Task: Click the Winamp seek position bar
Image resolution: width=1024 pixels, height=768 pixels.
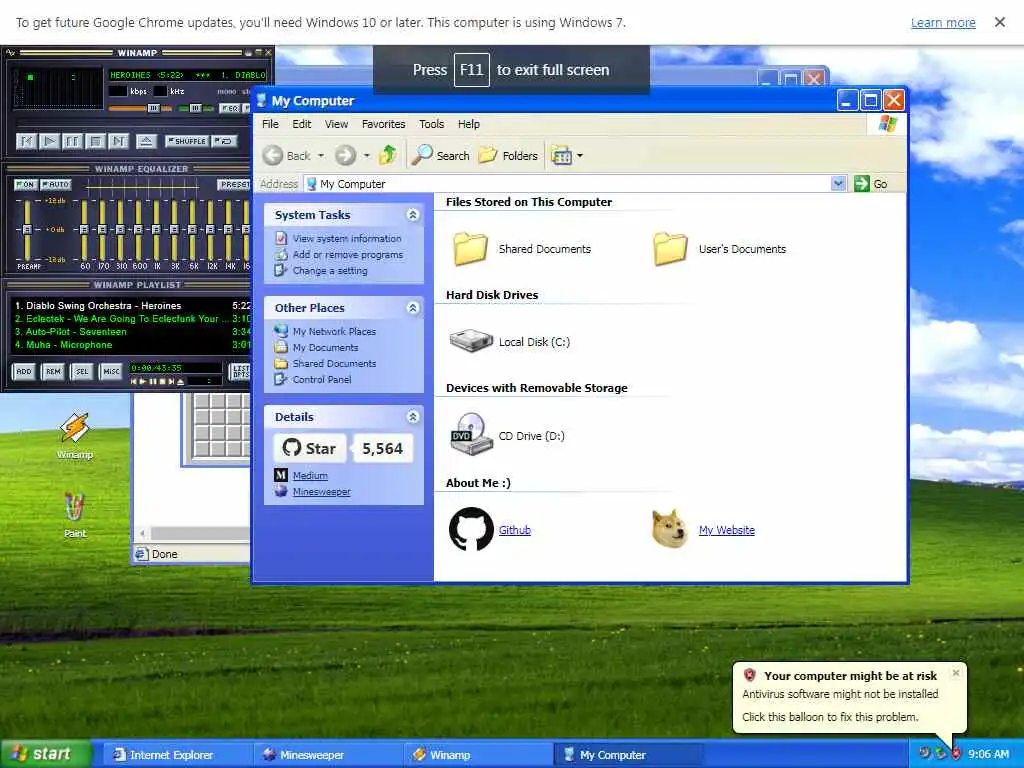Action: [133, 124]
